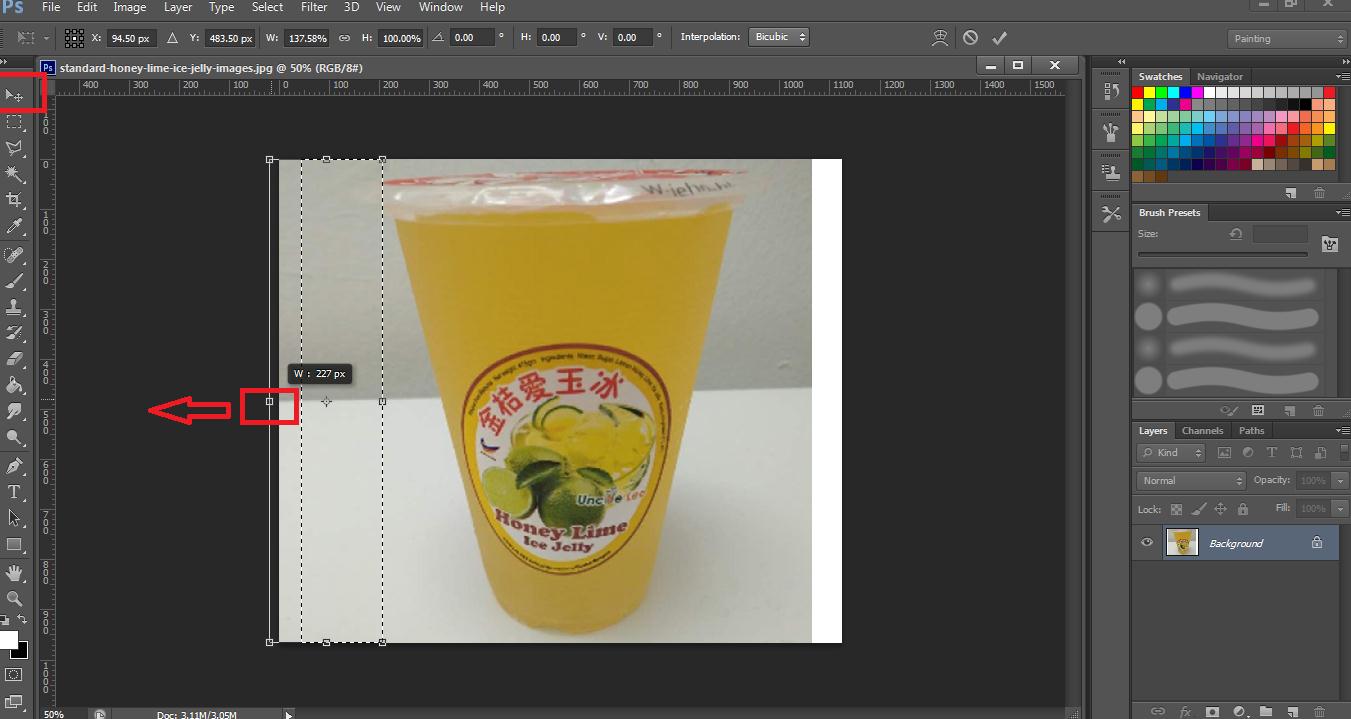Switch to the Navigator tab
This screenshot has width=1351, height=719.
tap(1220, 77)
